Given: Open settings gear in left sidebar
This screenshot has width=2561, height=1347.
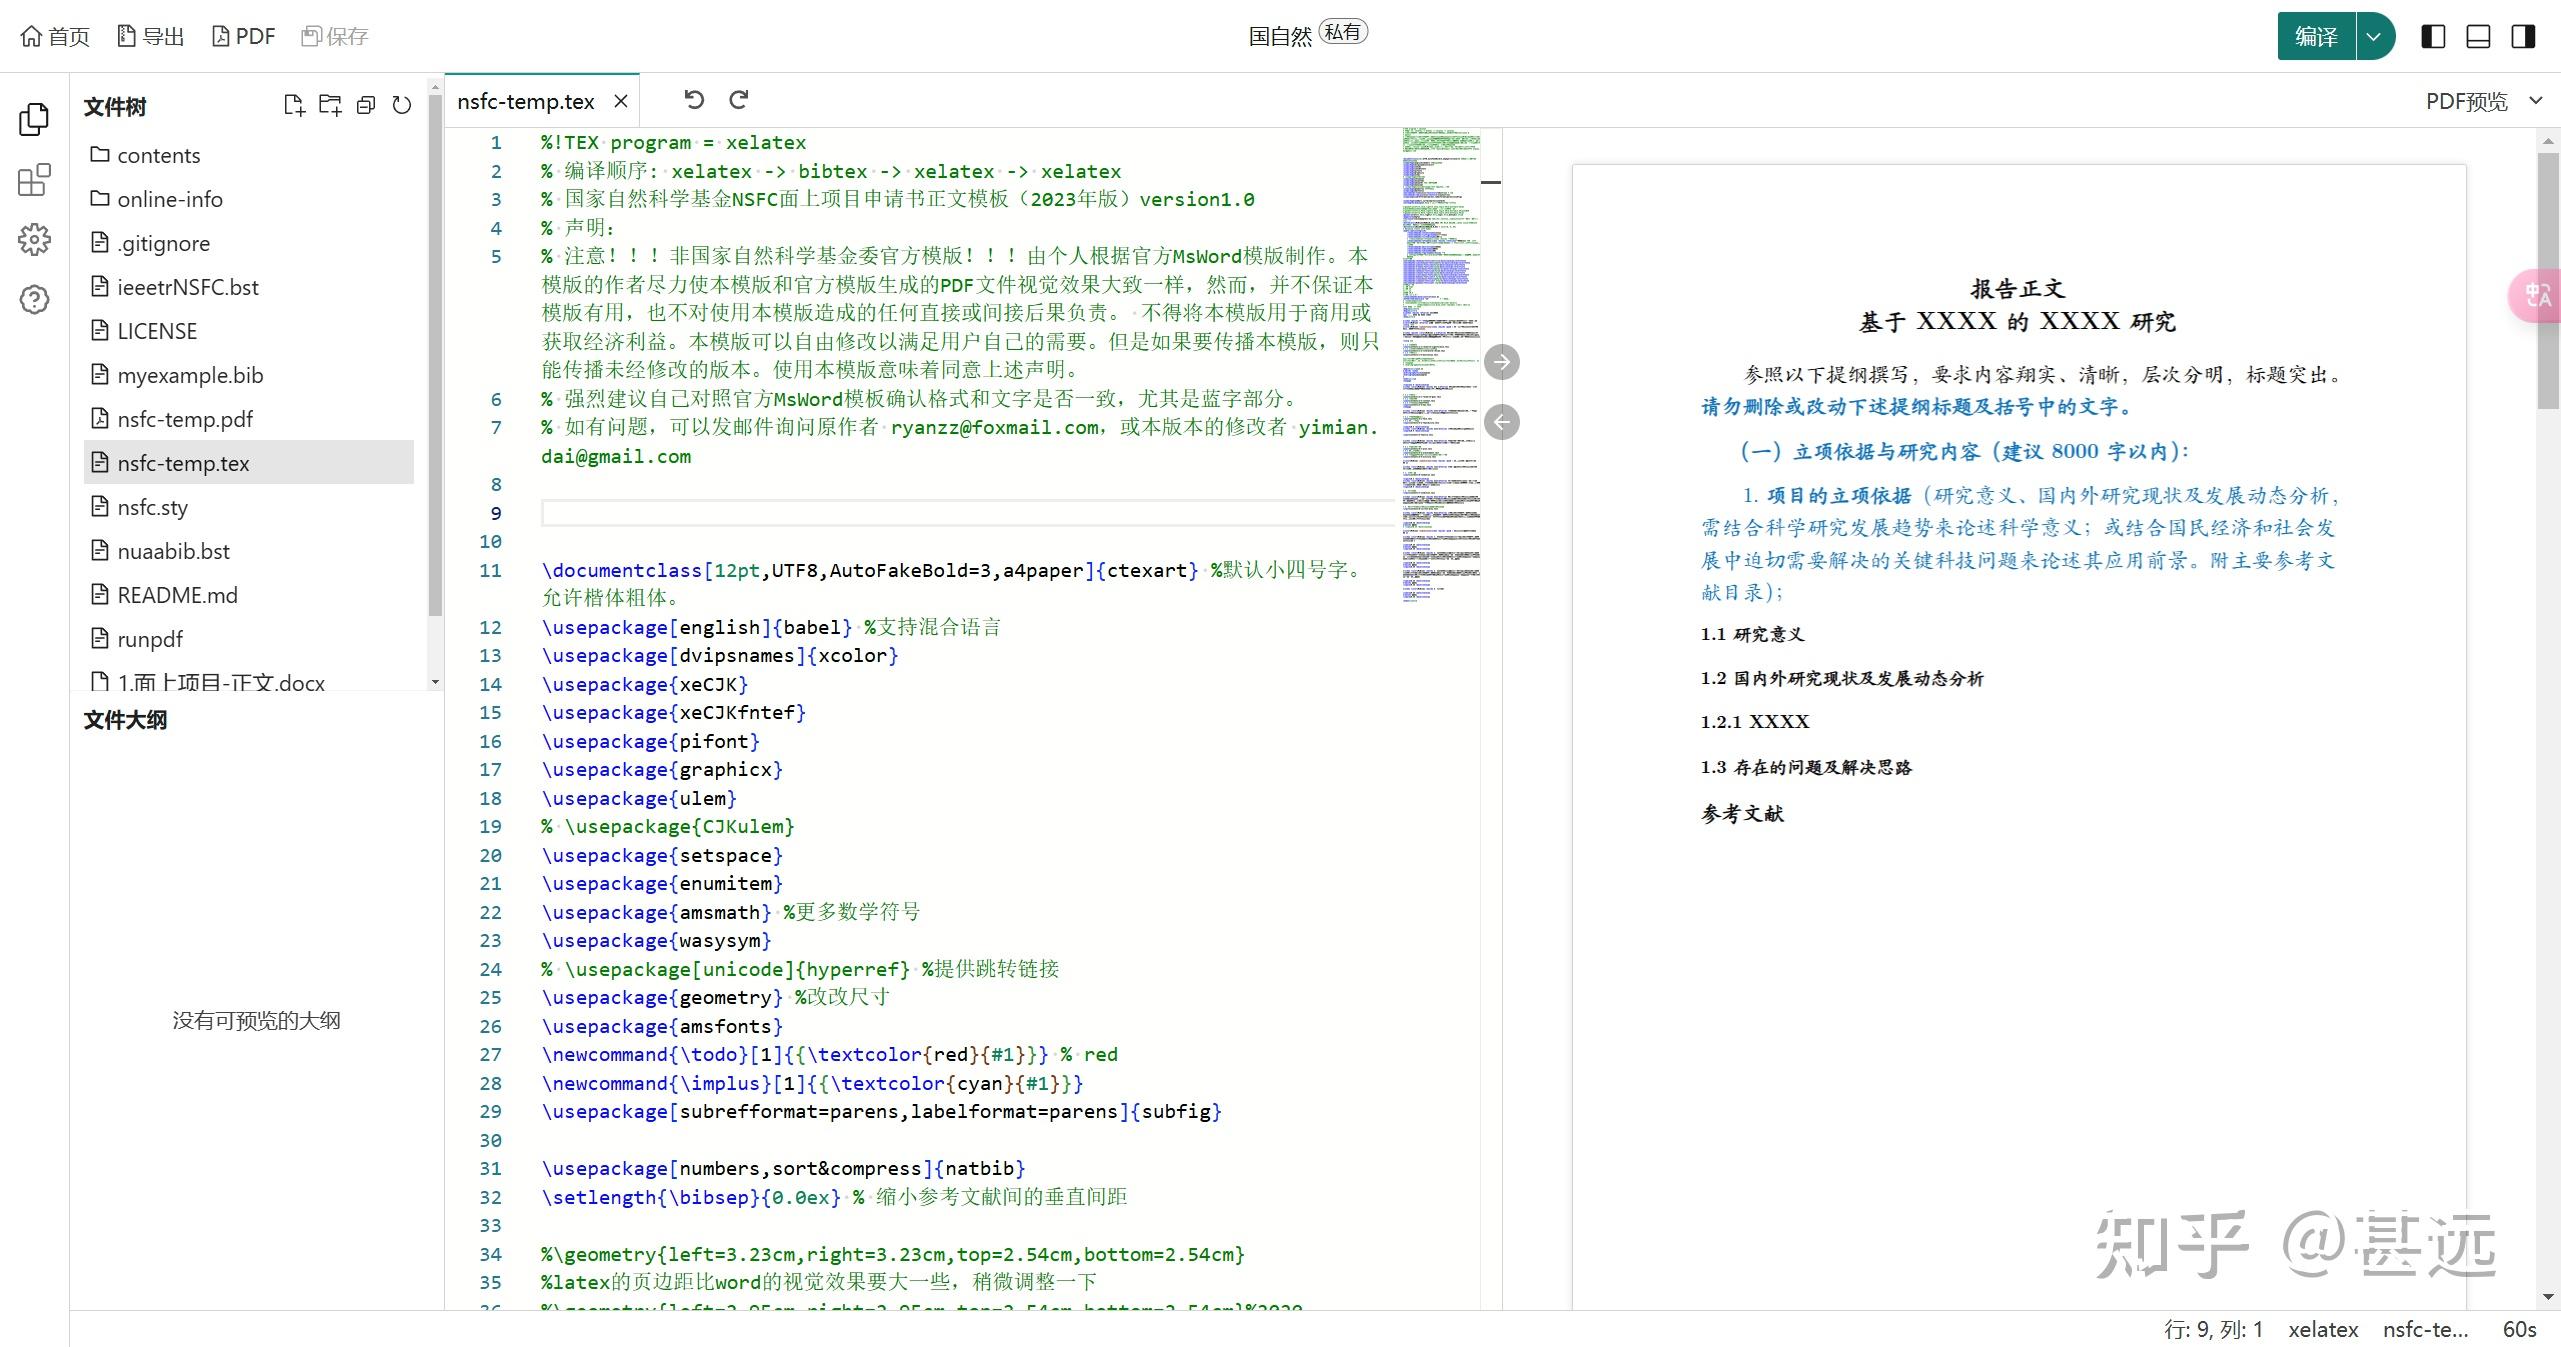Looking at the screenshot, I should (x=34, y=240).
